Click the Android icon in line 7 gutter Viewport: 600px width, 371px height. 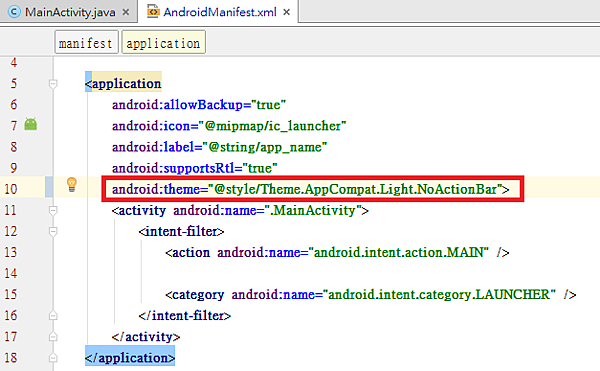pos(31,124)
